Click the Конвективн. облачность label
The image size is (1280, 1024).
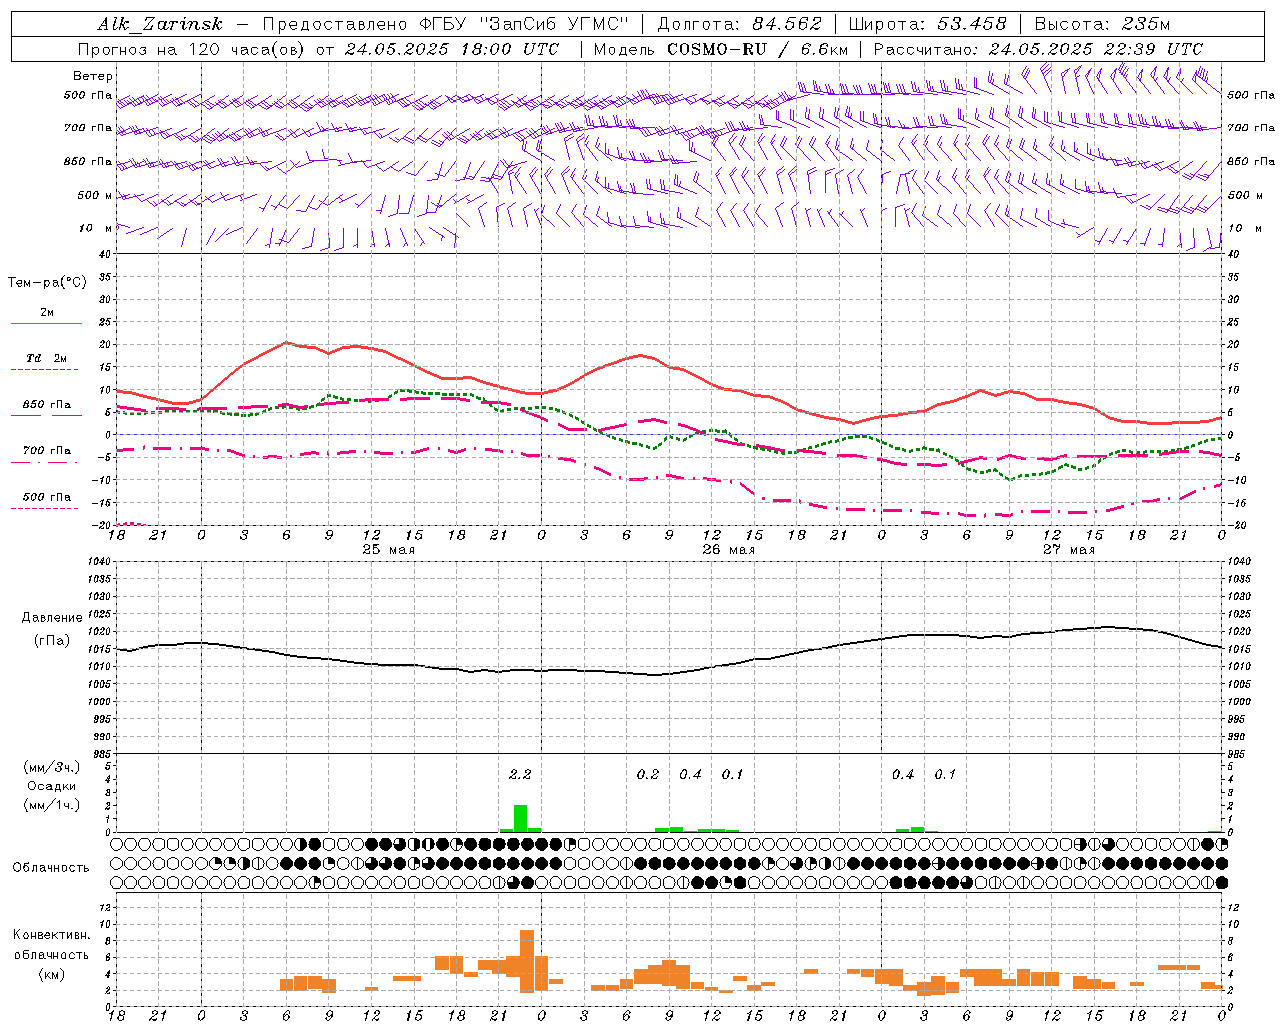pos(51,945)
